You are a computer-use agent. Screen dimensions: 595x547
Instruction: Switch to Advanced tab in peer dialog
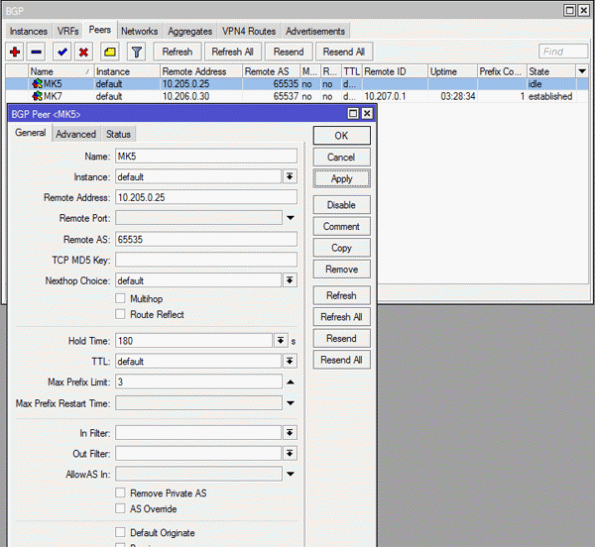coord(76,134)
